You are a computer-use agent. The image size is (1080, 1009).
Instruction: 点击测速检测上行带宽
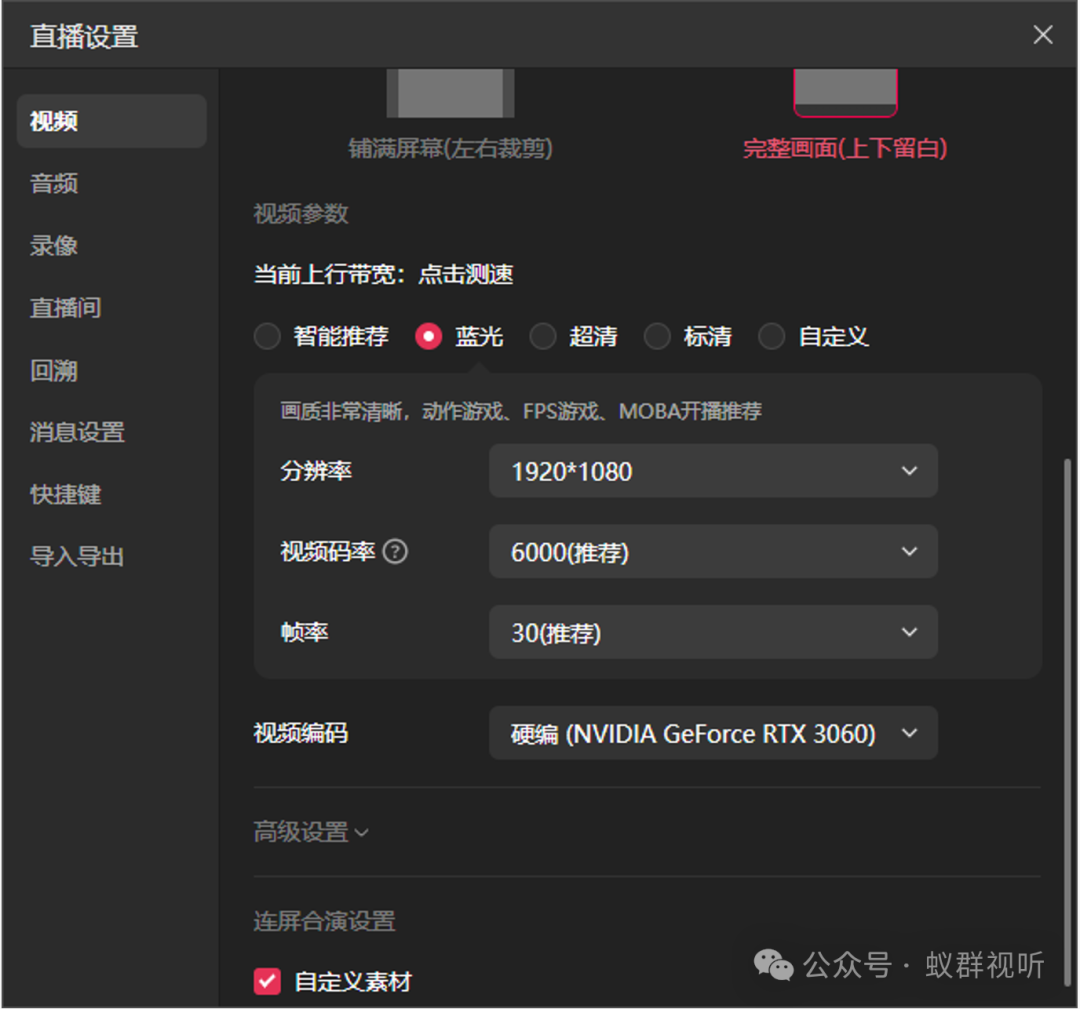[465, 274]
